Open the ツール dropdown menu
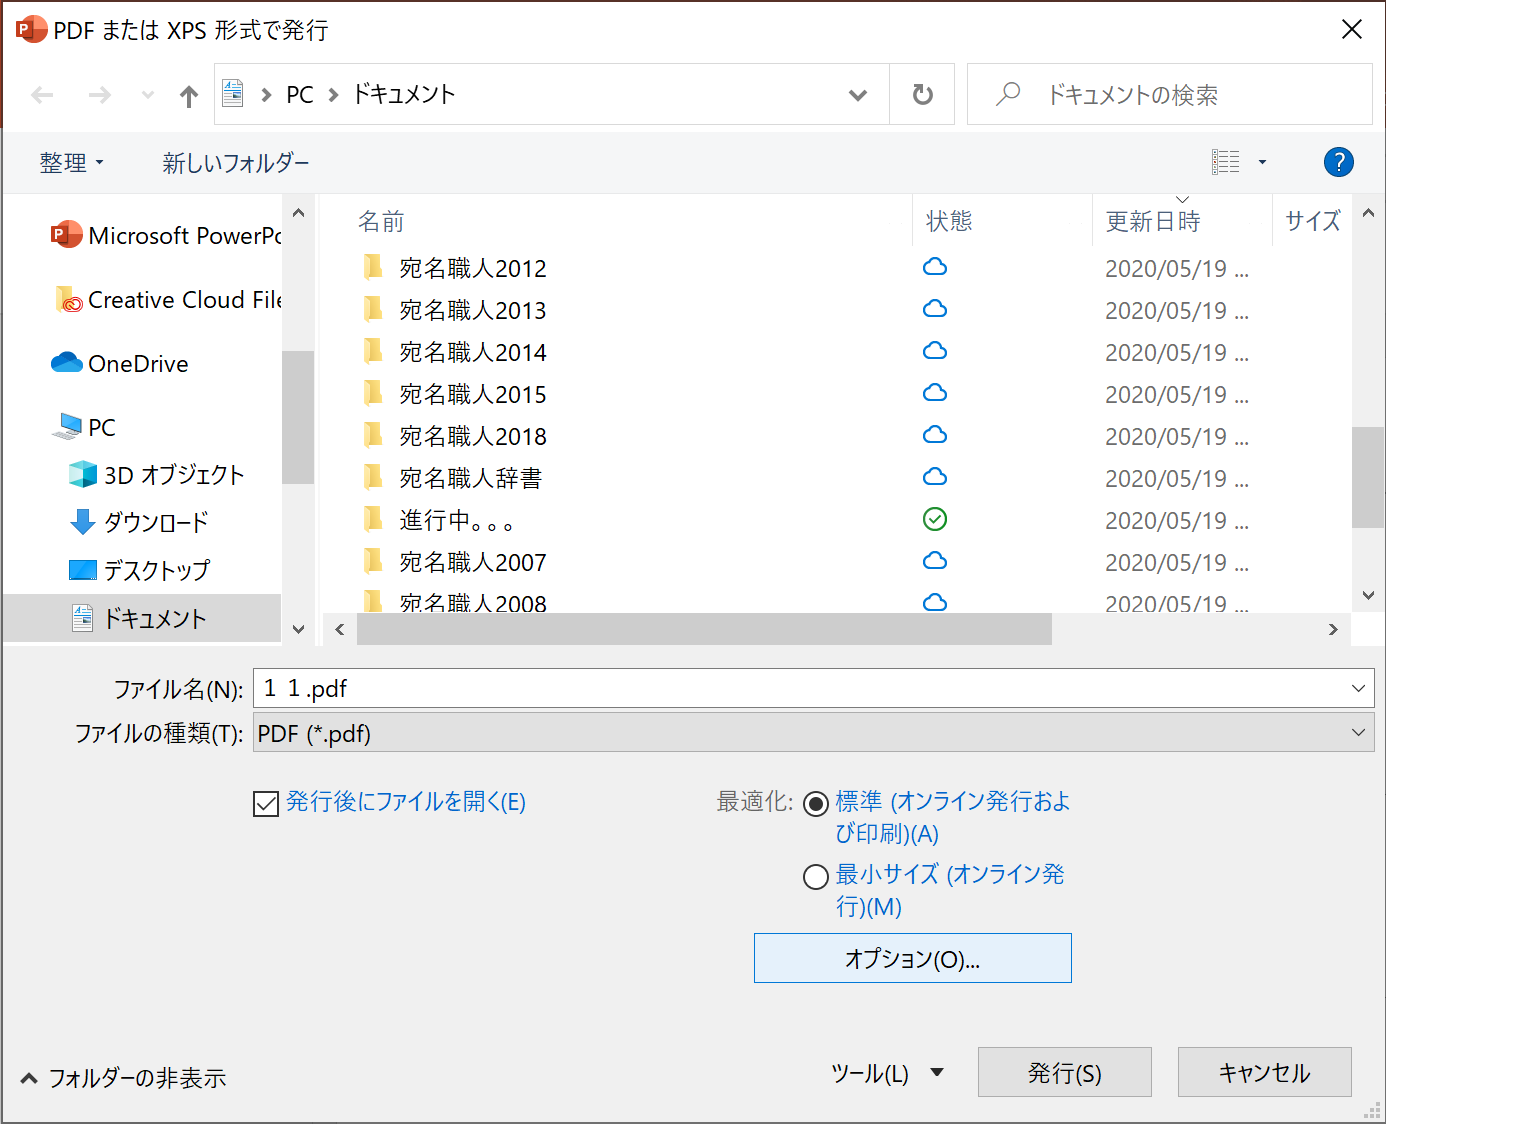Screen dimensions: 1536x1124 coord(887,1073)
